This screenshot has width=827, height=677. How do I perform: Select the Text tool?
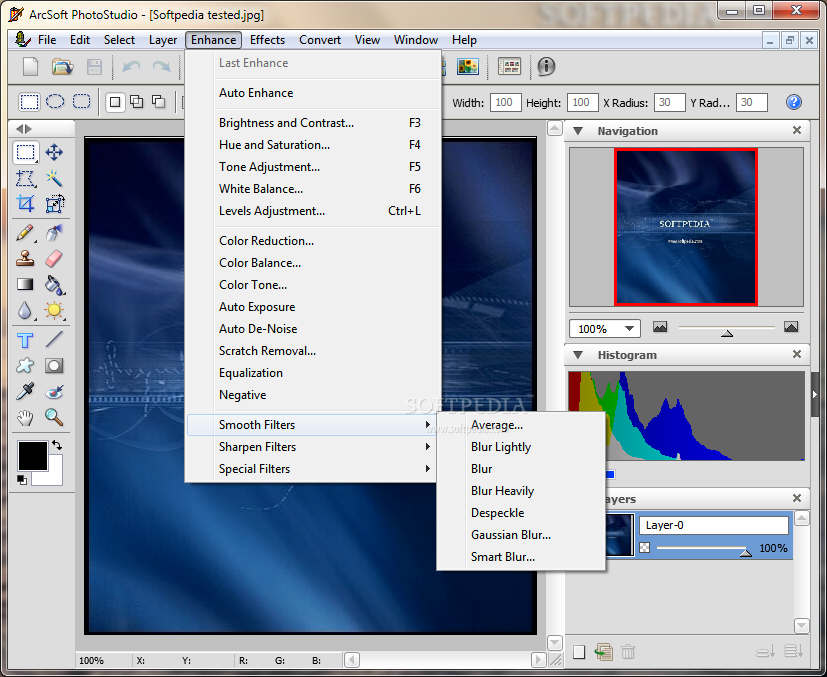[25, 340]
